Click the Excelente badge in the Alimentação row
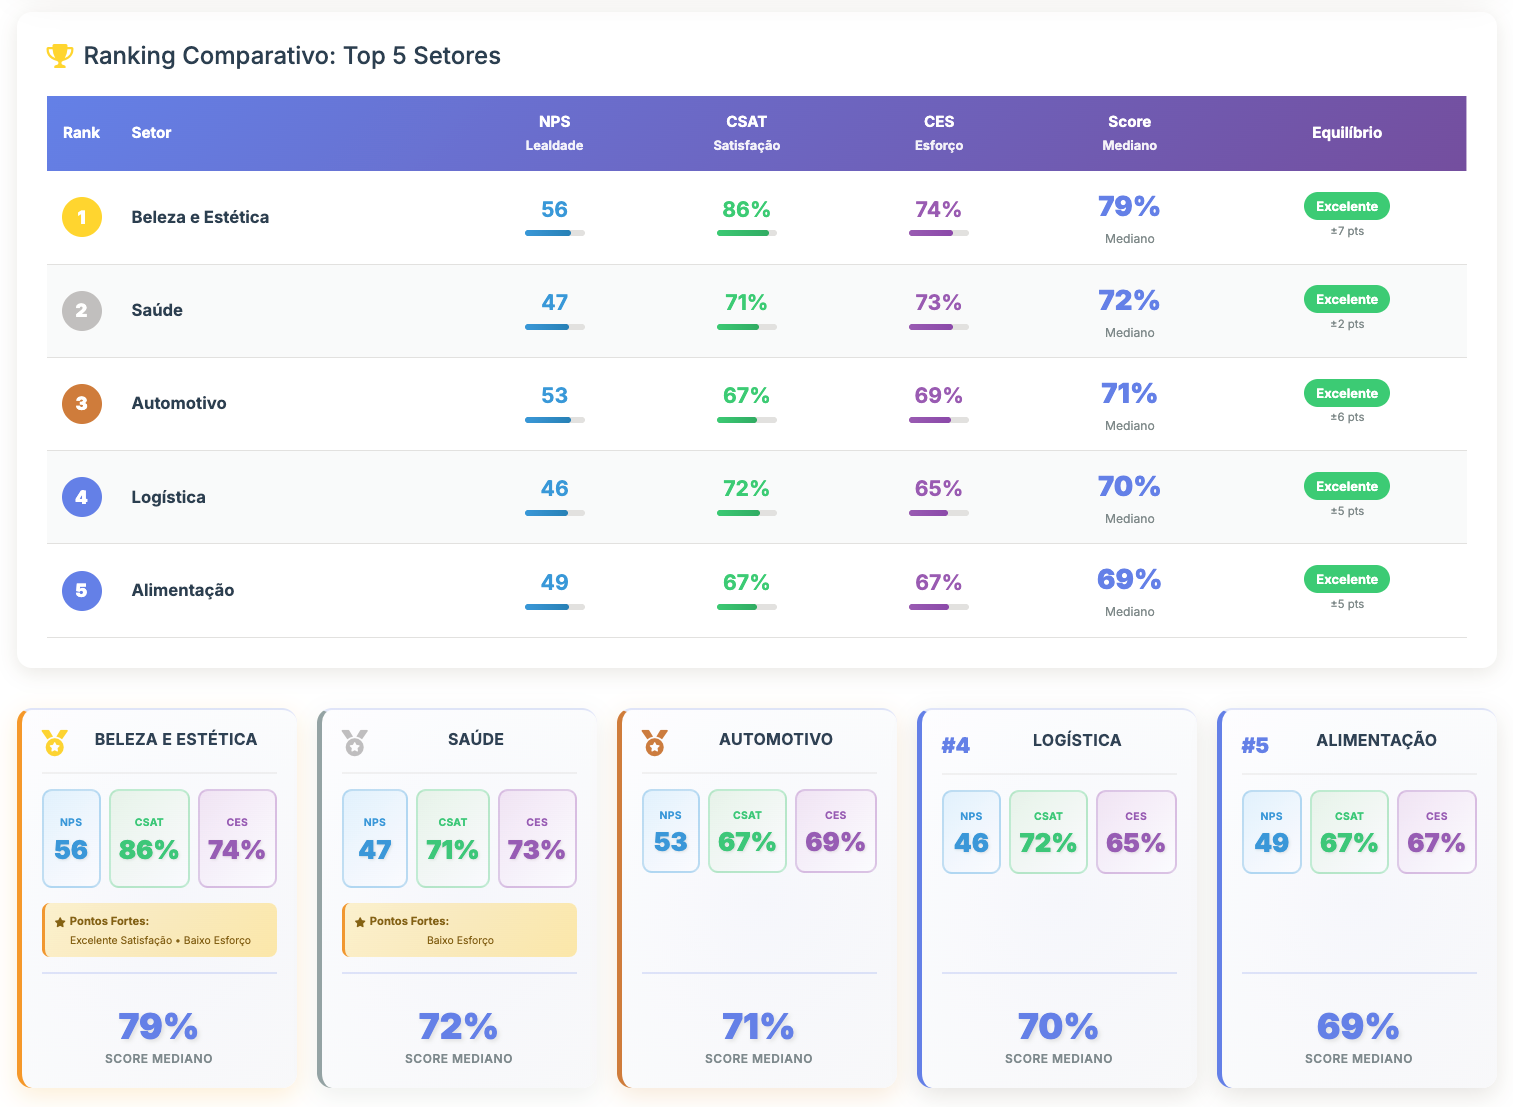The height and width of the screenshot is (1107, 1513). (x=1346, y=579)
